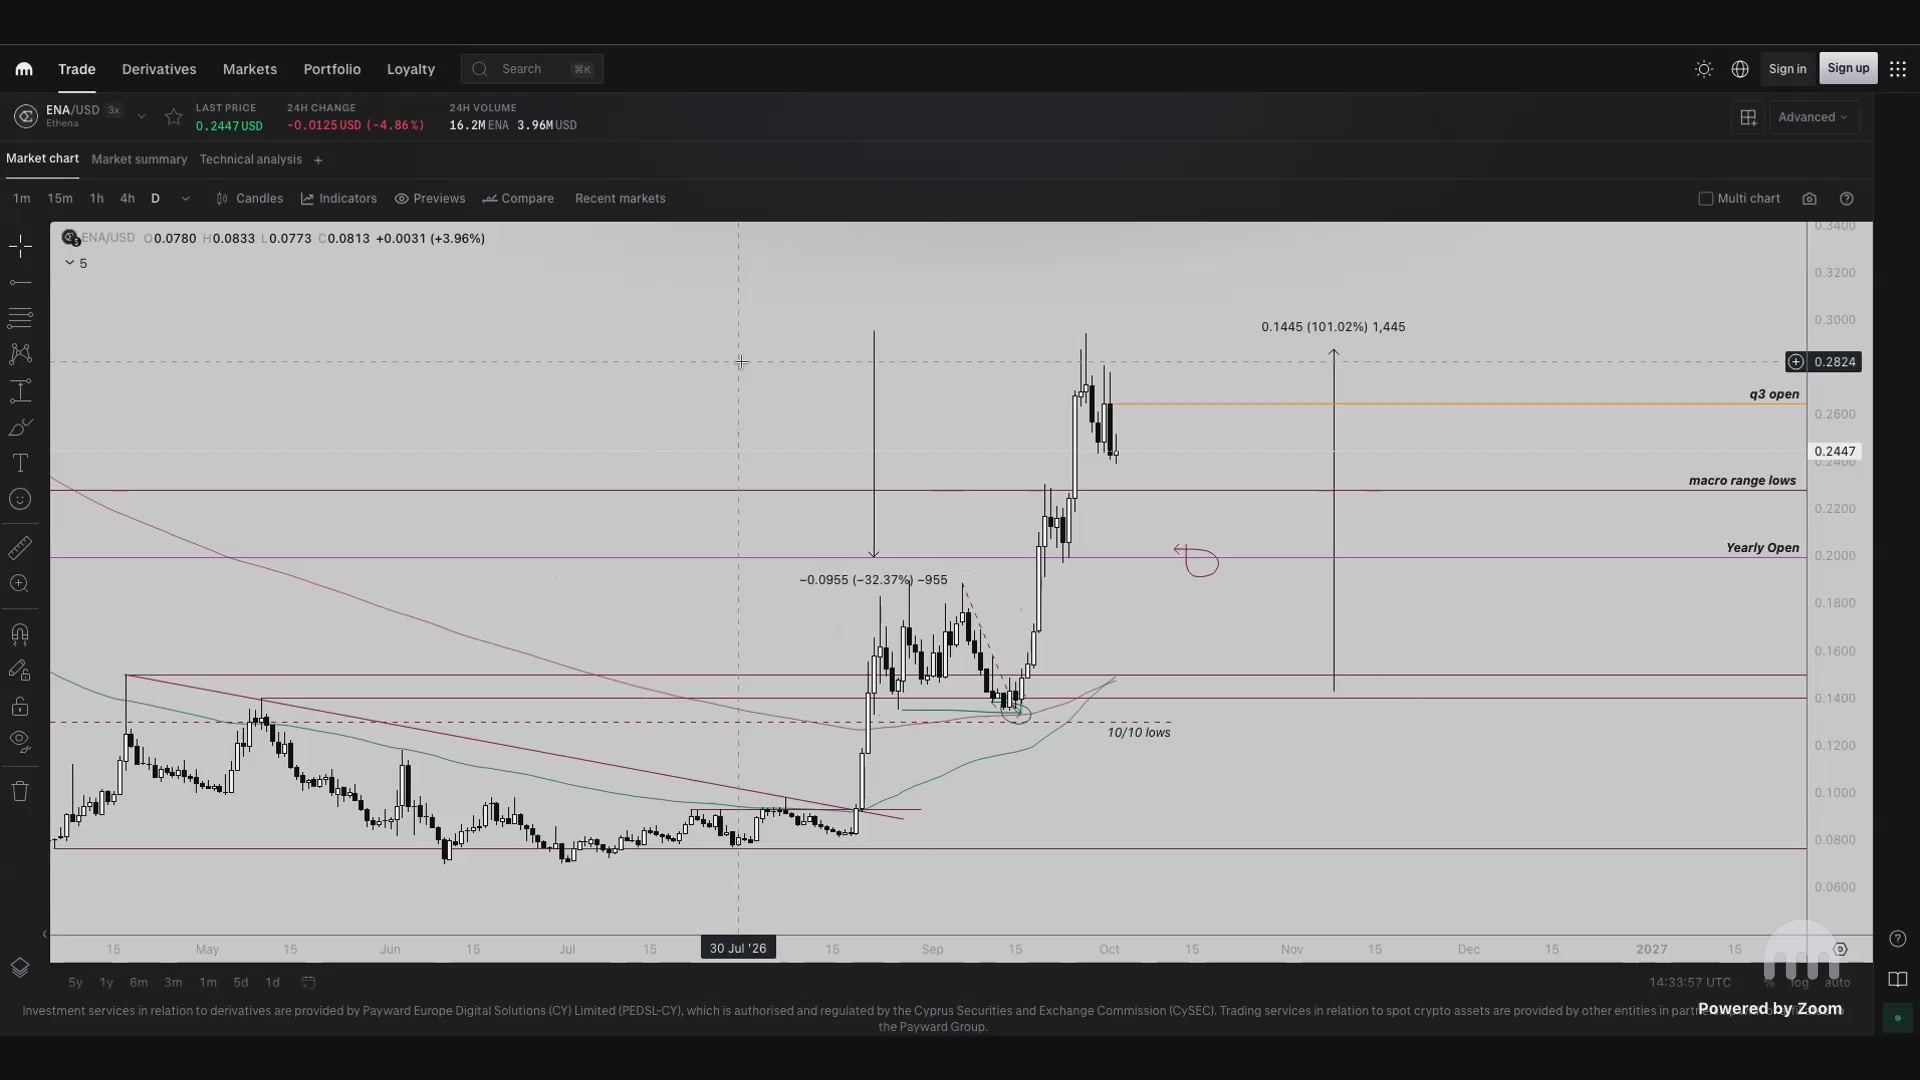This screenshot has height=1080, width=1920.
Task: Expand the timeframe interval dropdown
Action: coord(185,199)
